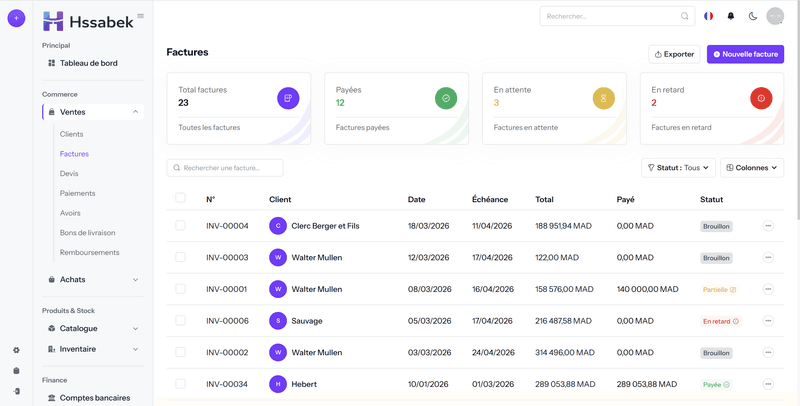Toggle dark mode moon icon
This screenshot has height=406, width=800.
click(752, 16)
